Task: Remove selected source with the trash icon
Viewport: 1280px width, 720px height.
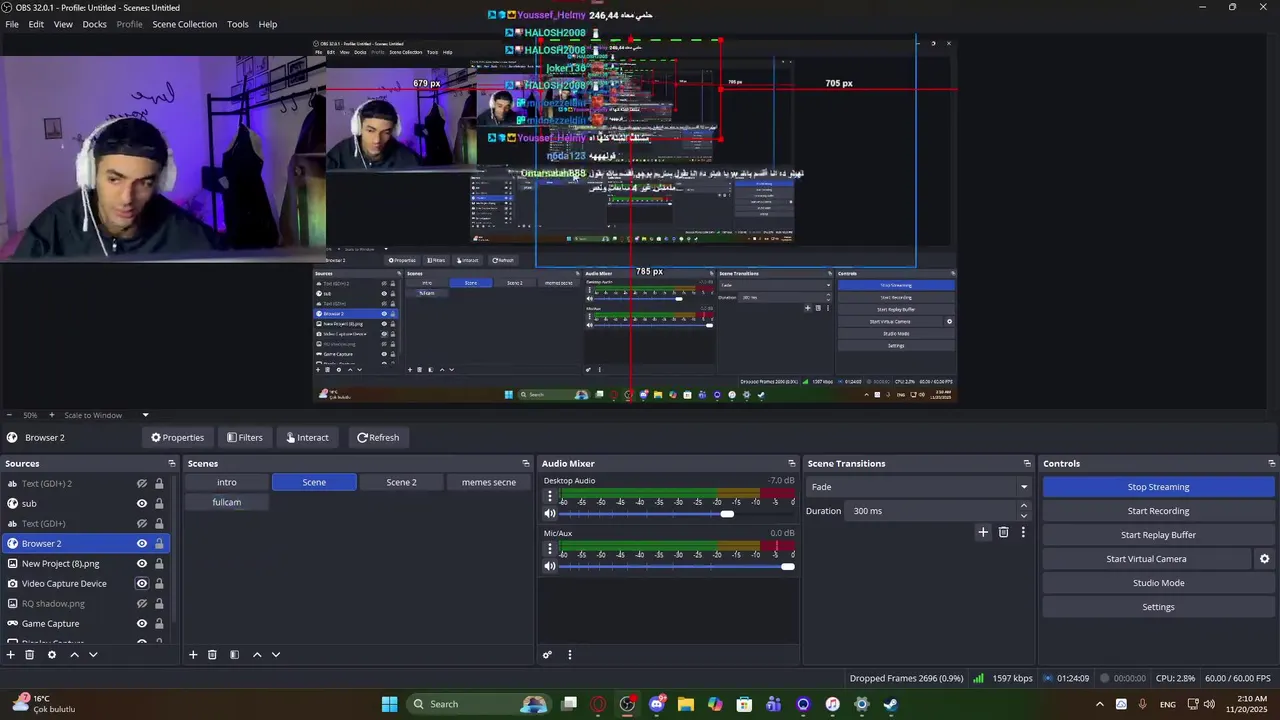Action: [30, 655]
